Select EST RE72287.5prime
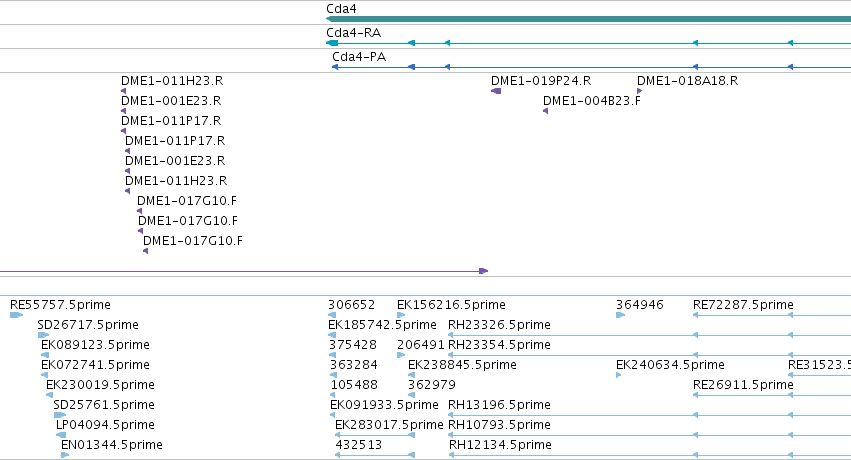Screen dimensions: 851x460 pyautogui.click(x=743, y=305)
